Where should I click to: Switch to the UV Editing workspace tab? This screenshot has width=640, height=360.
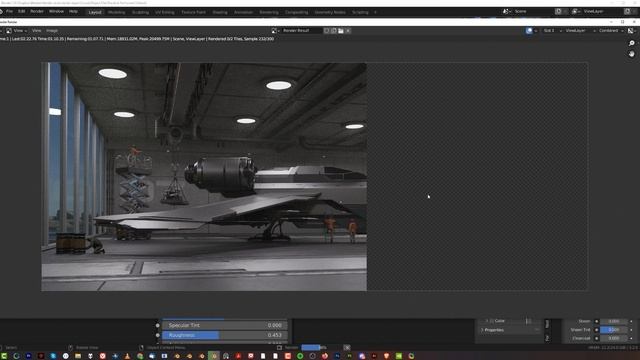[164, 12]
